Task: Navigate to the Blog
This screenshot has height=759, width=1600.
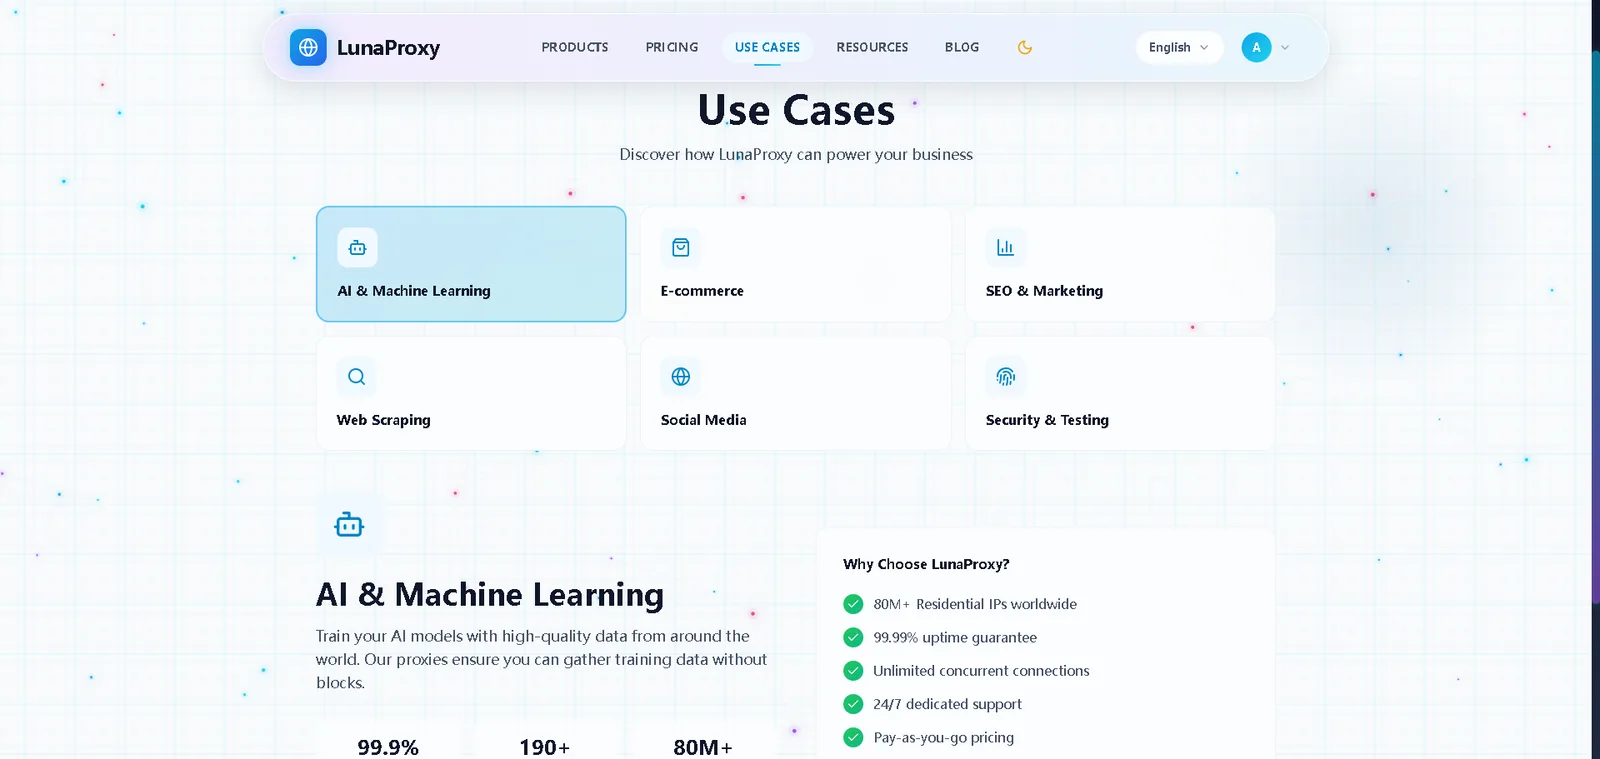Action: [x=962, y=47]
